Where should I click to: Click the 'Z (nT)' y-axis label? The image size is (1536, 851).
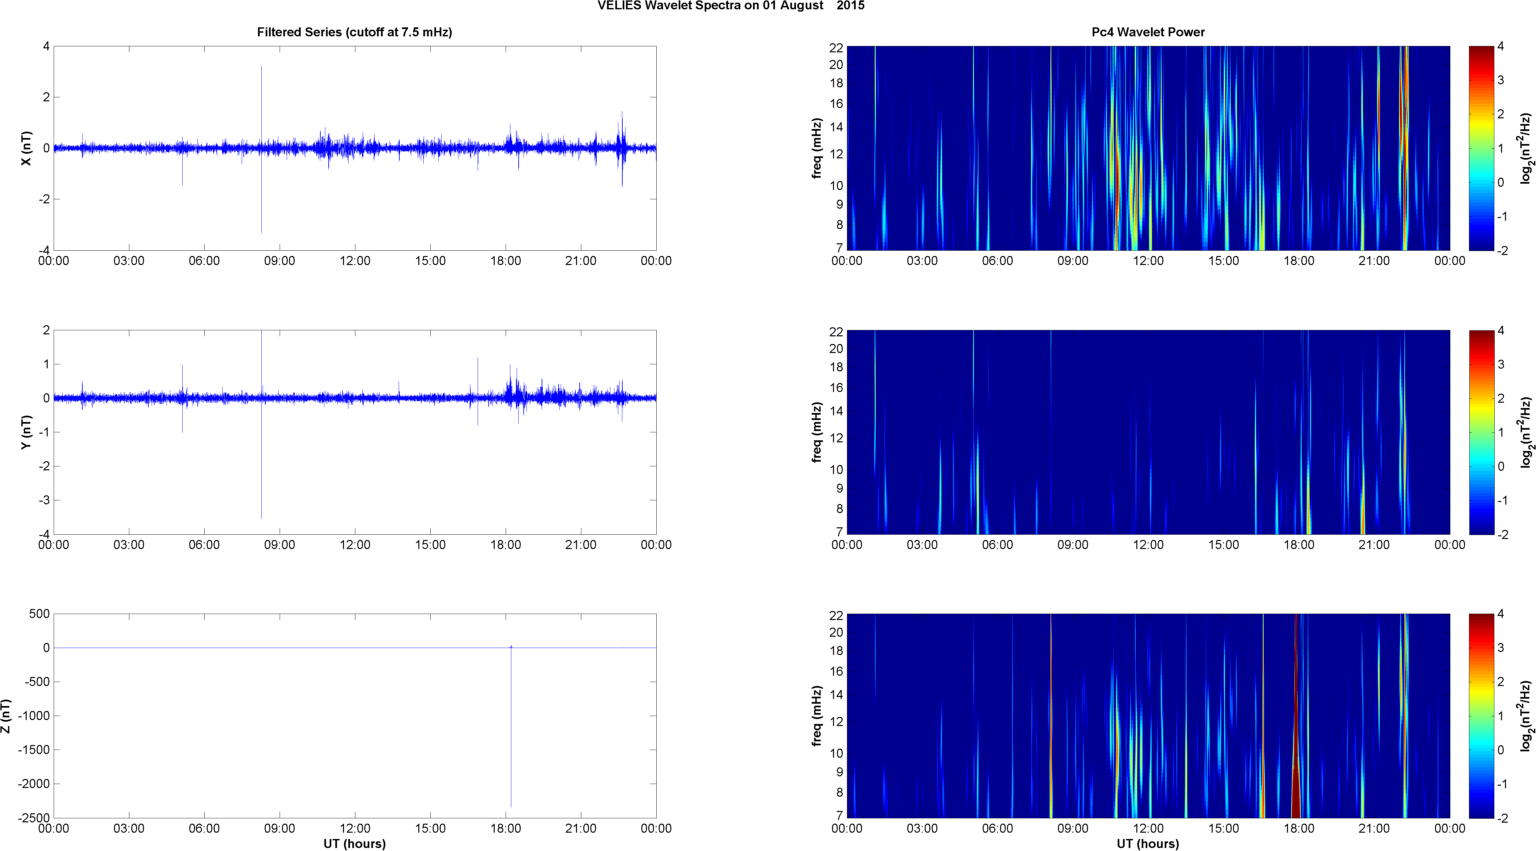click(7, 716)
